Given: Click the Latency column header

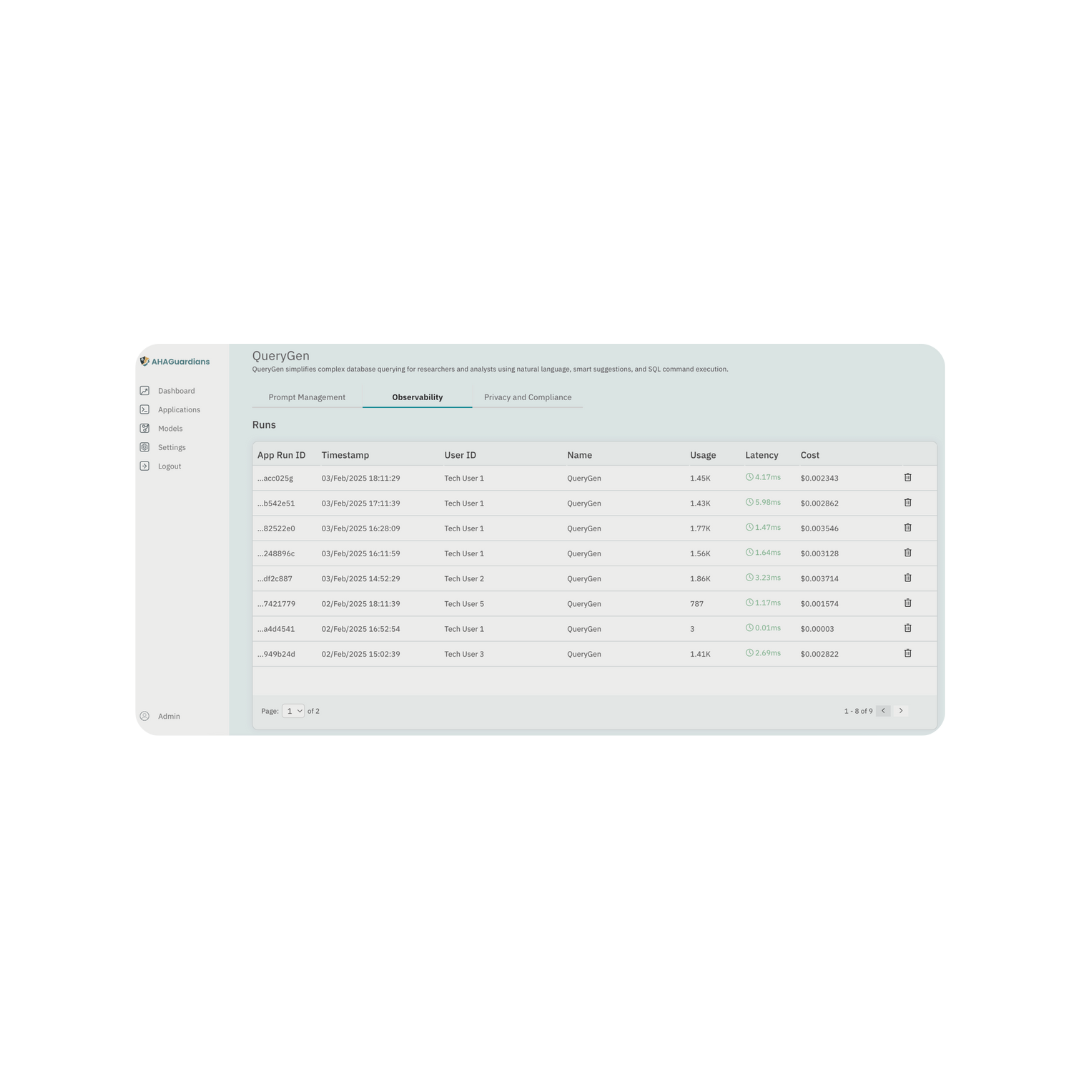Looking at the screenshot, I should 761,455.
